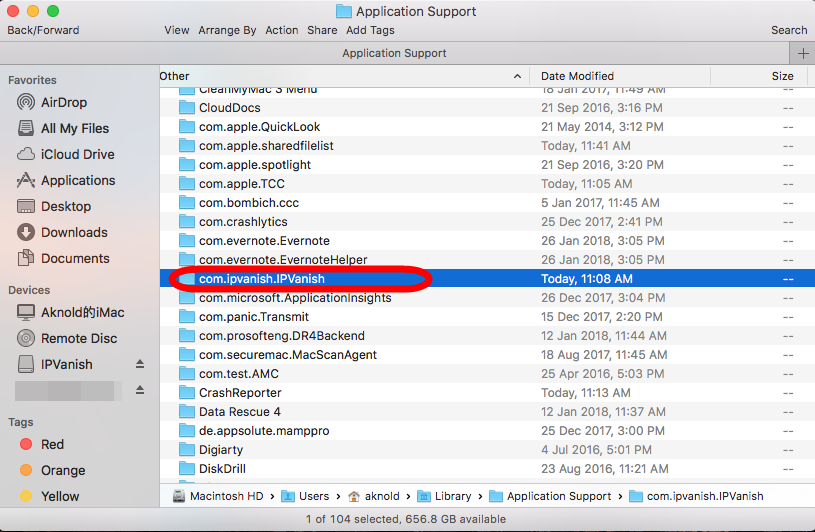815x532 pixels.
Task: Click the Search toolbar item
Action: coord(789,30)
